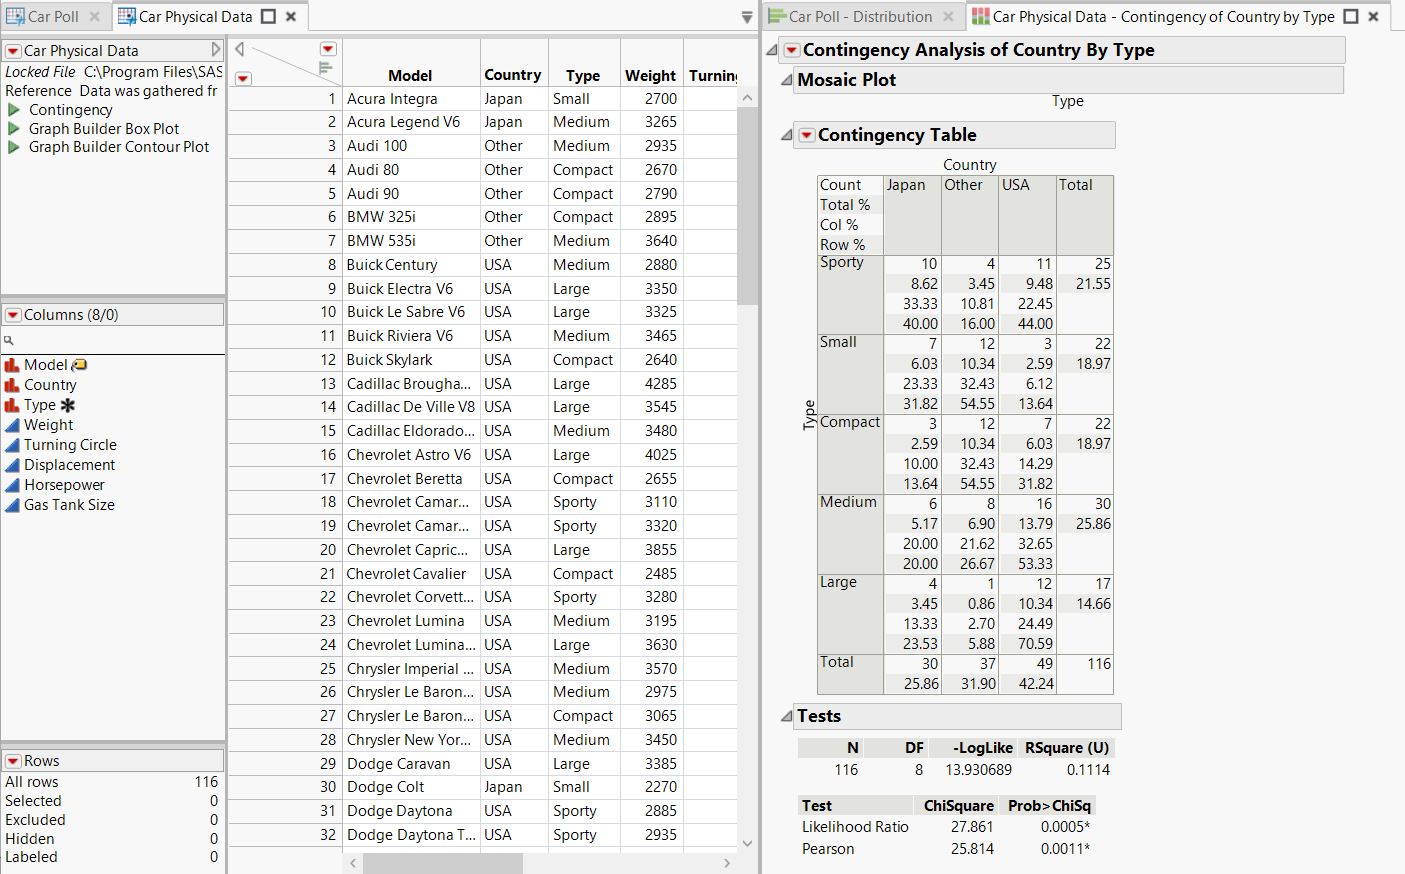1405x874 pixels.
Task: Select the Model column header
Action: click(x=412, y=74)
